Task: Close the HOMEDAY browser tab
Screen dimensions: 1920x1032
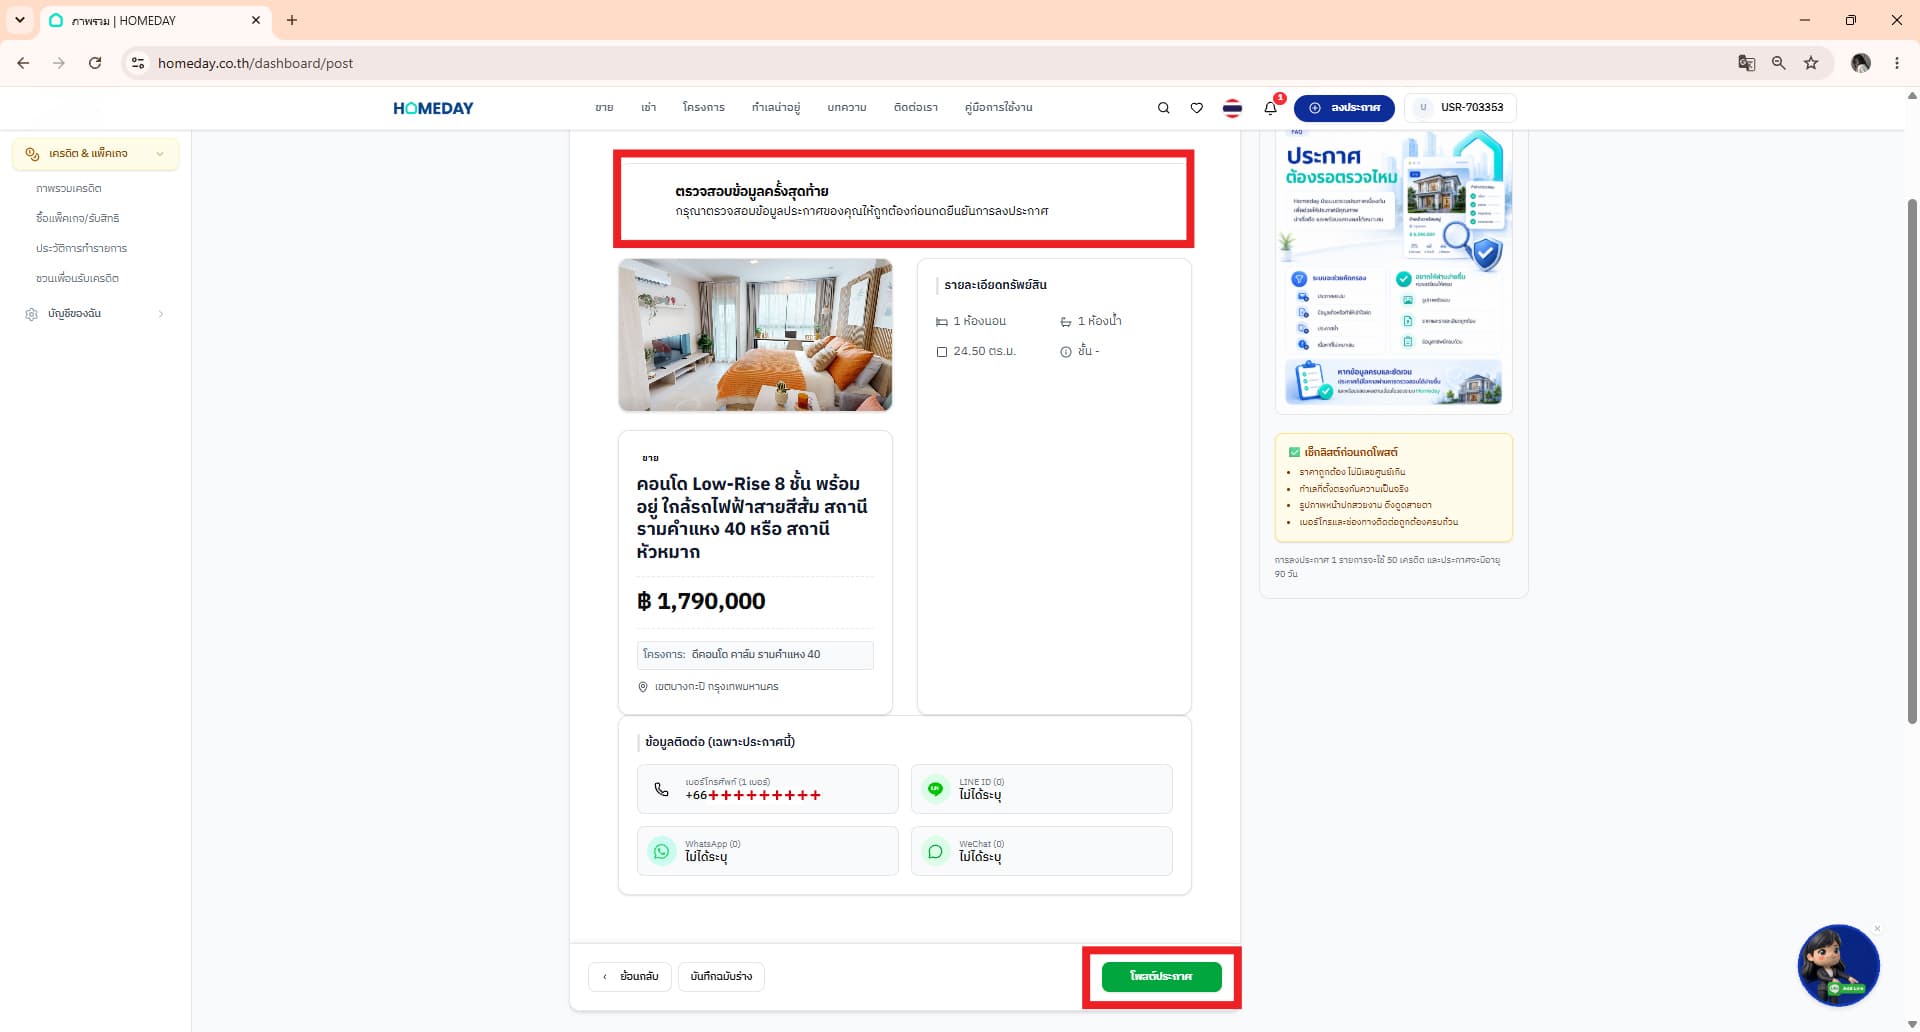Action: (x=256, y=20)
